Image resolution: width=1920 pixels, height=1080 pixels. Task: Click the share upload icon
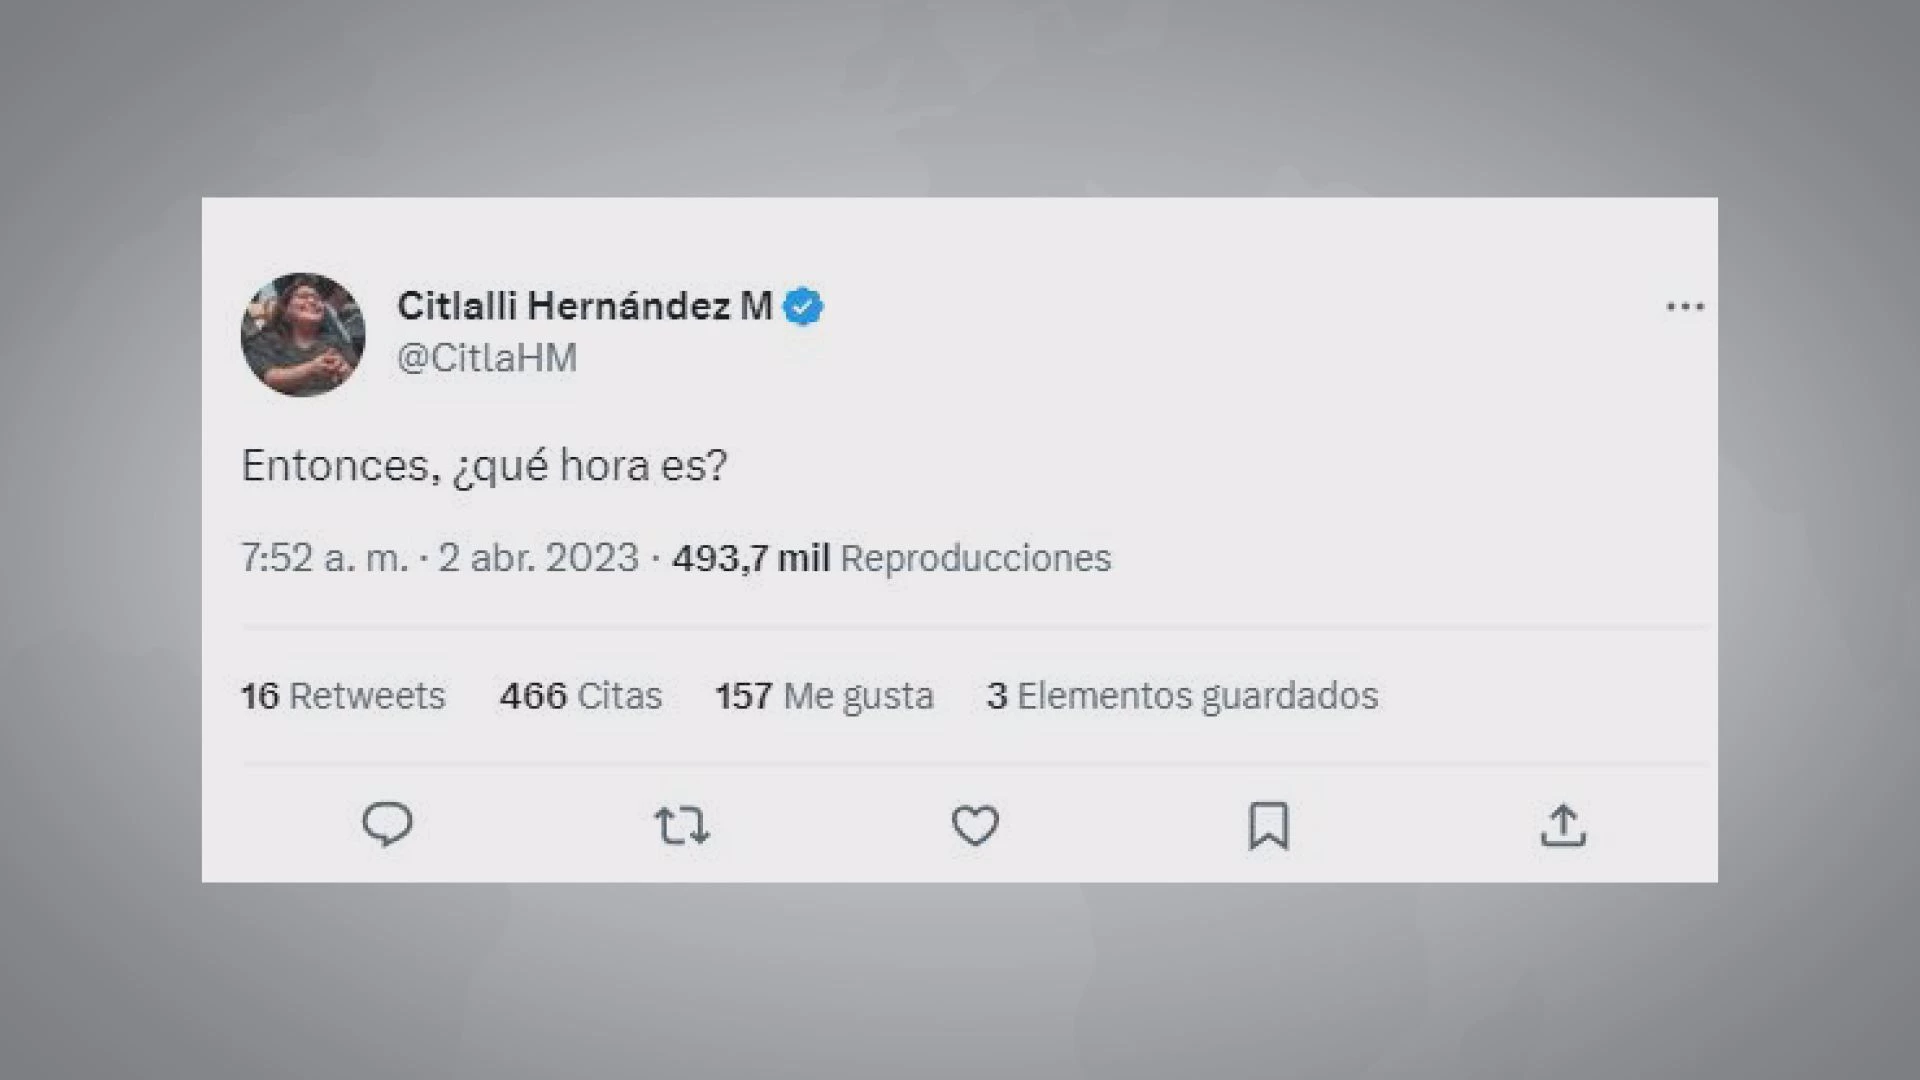1563,826
